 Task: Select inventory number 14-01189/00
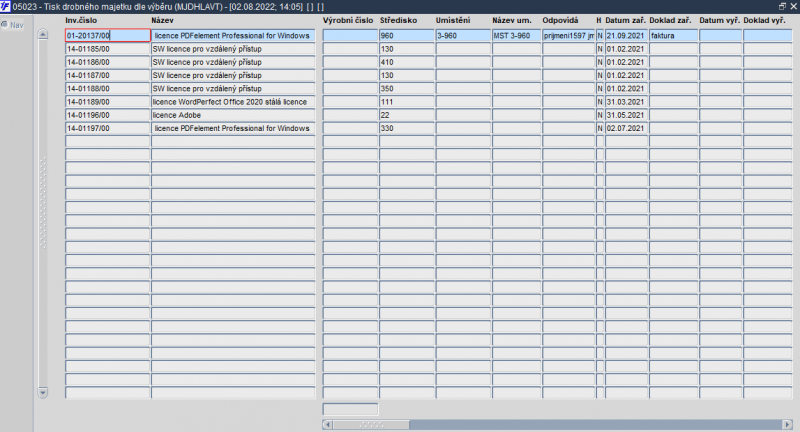pyautogui.click(x=108, y=102)
